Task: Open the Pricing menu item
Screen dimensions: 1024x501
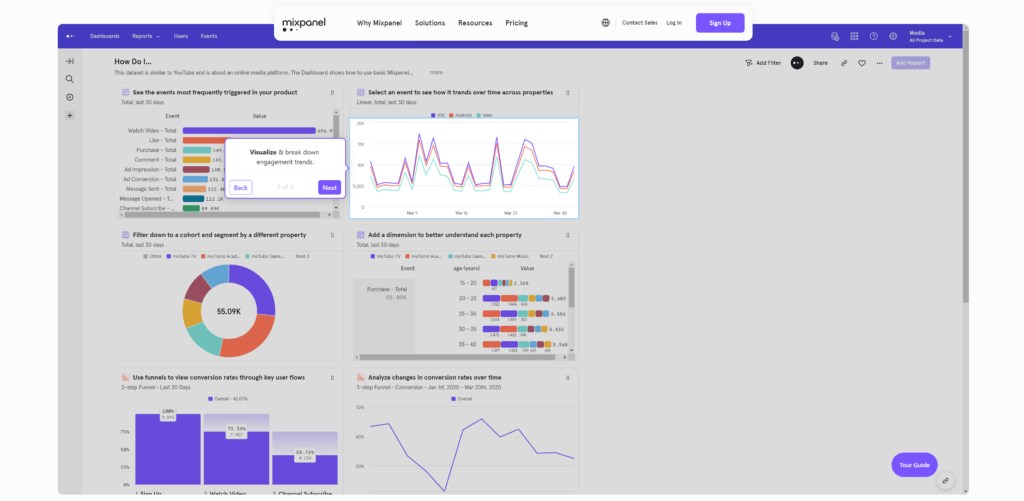Action: tap(517, 23)
